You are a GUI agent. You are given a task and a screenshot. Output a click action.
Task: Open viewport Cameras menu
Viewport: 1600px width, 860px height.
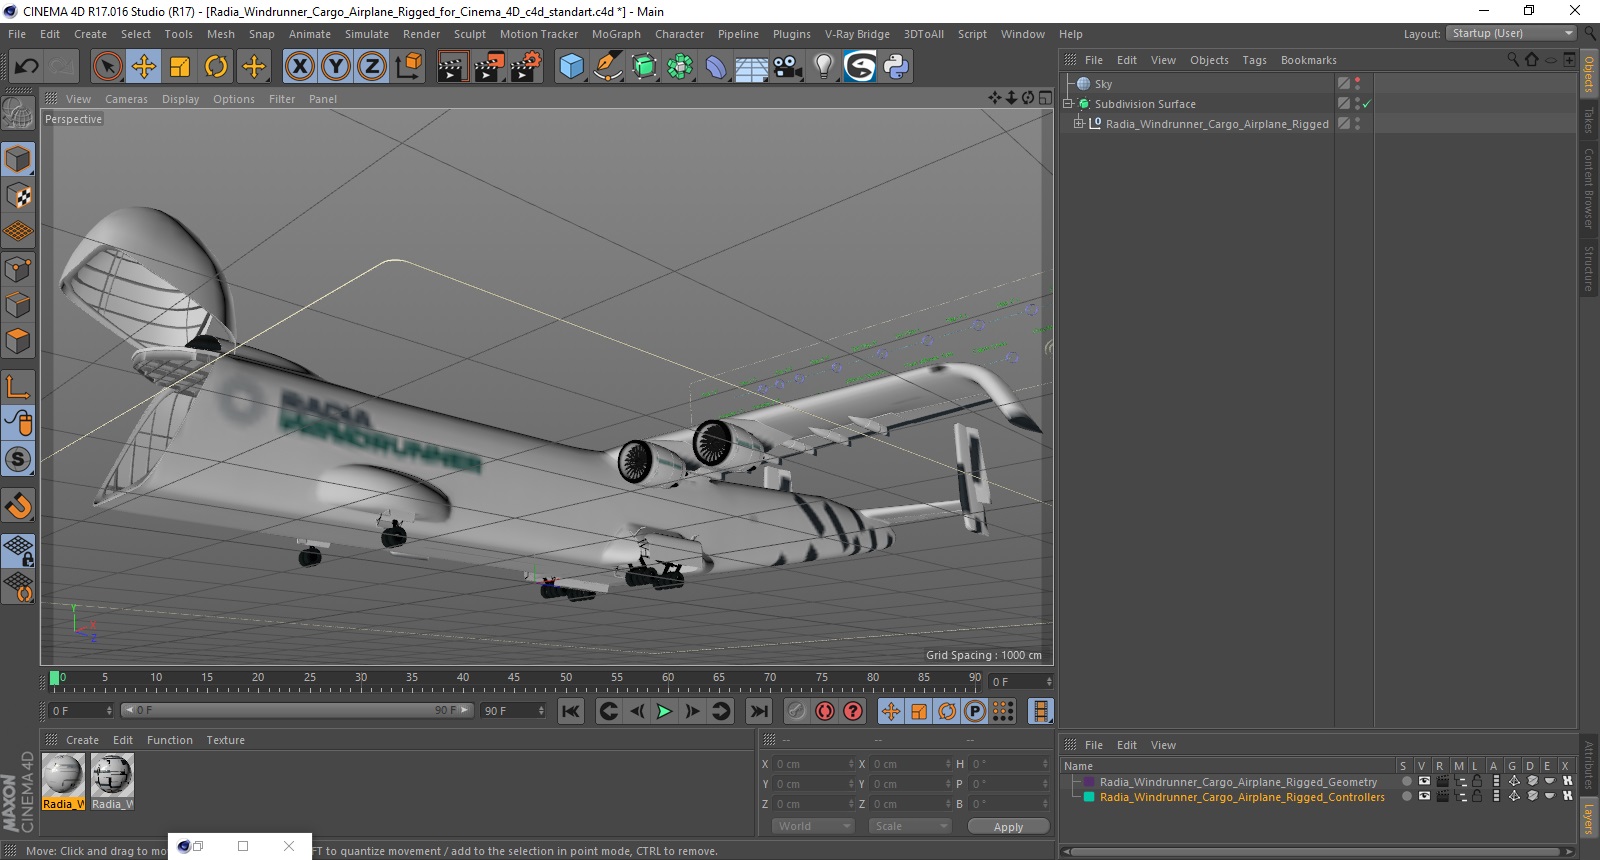126,99
